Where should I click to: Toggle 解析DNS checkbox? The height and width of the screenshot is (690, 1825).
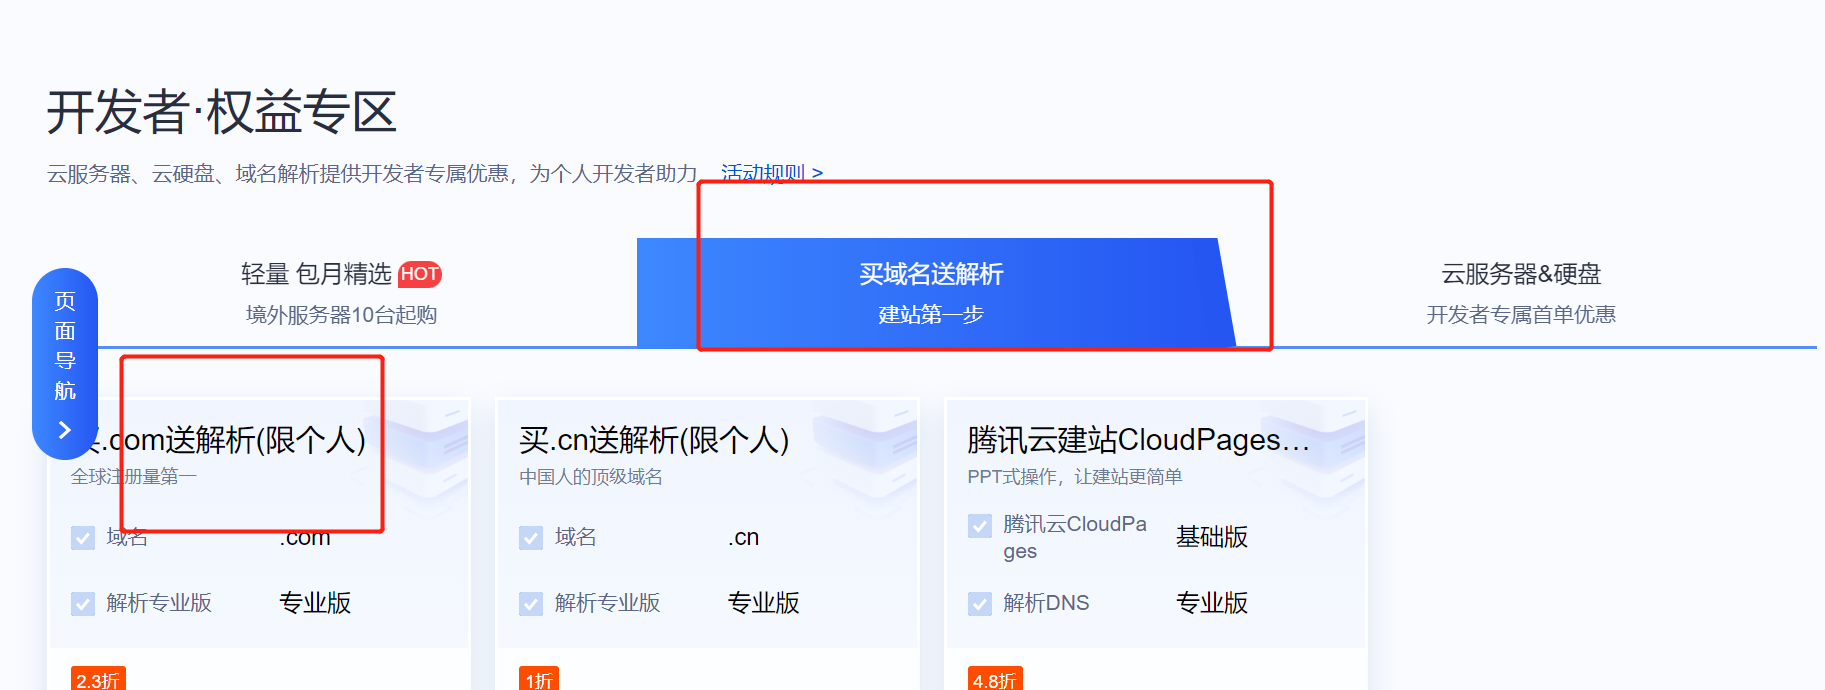tap(980, 604)
